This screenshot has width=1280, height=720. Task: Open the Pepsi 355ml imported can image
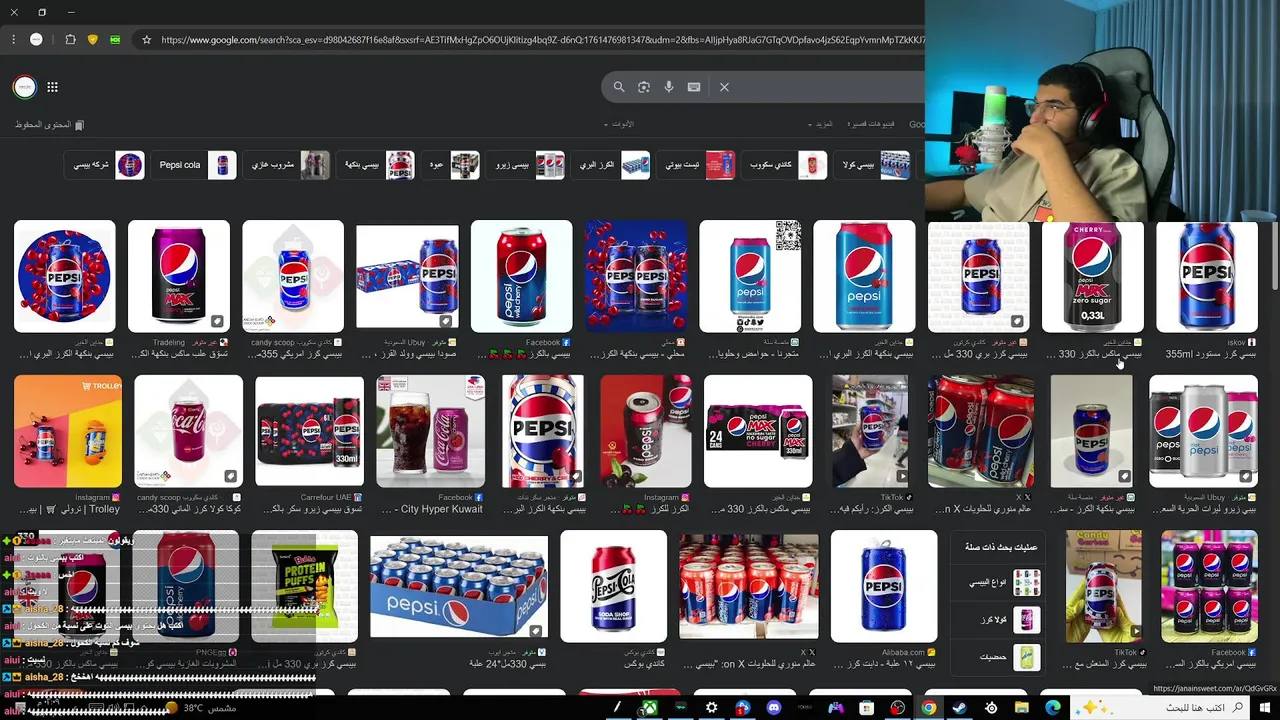(1207, 277)
